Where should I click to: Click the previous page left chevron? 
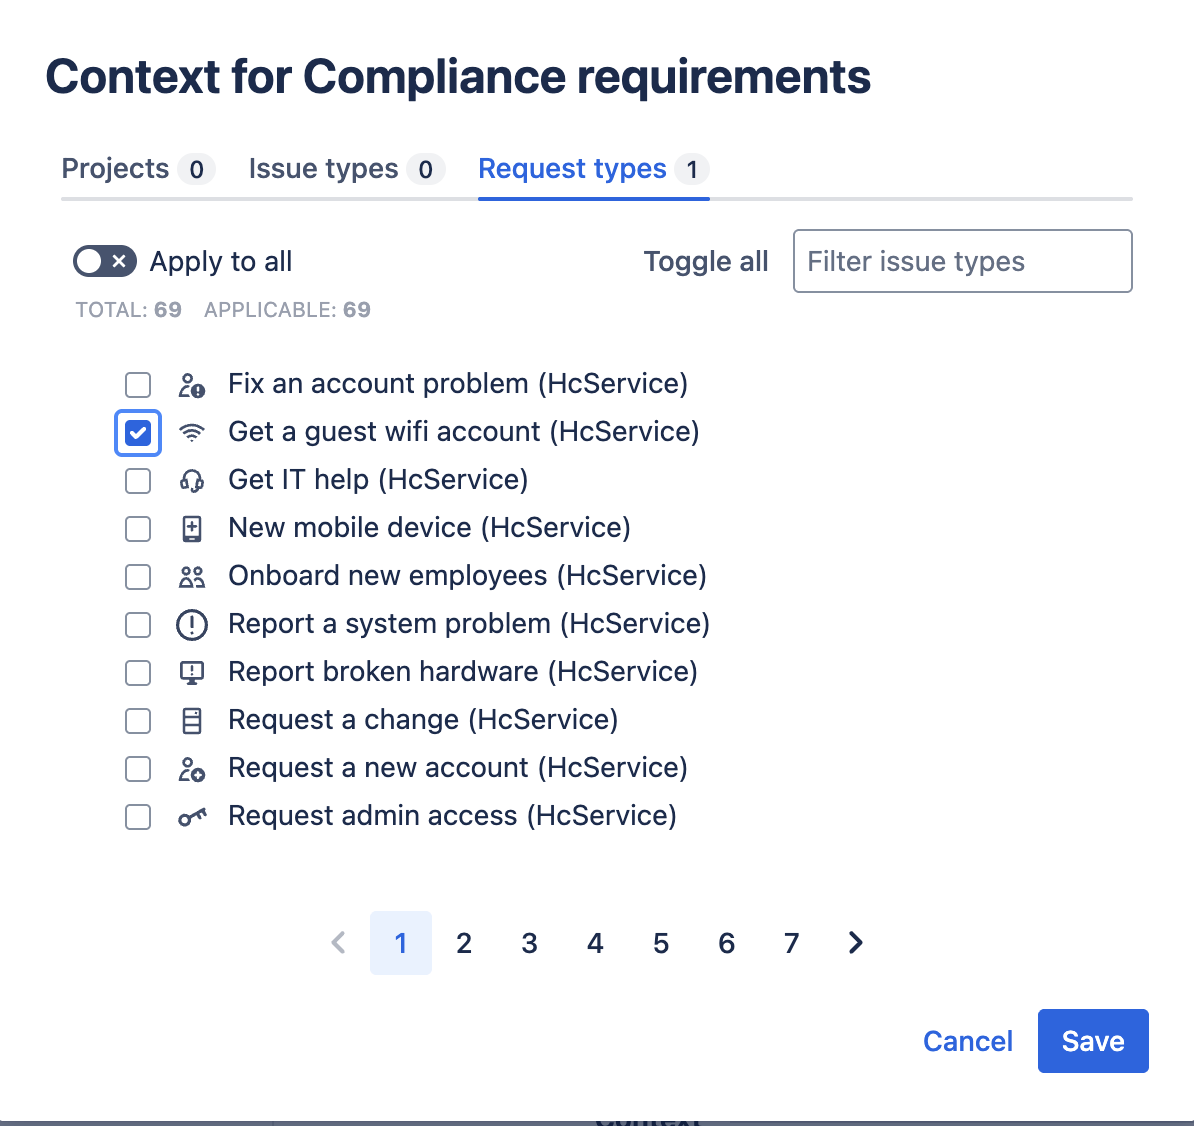[x=339, y=943]
